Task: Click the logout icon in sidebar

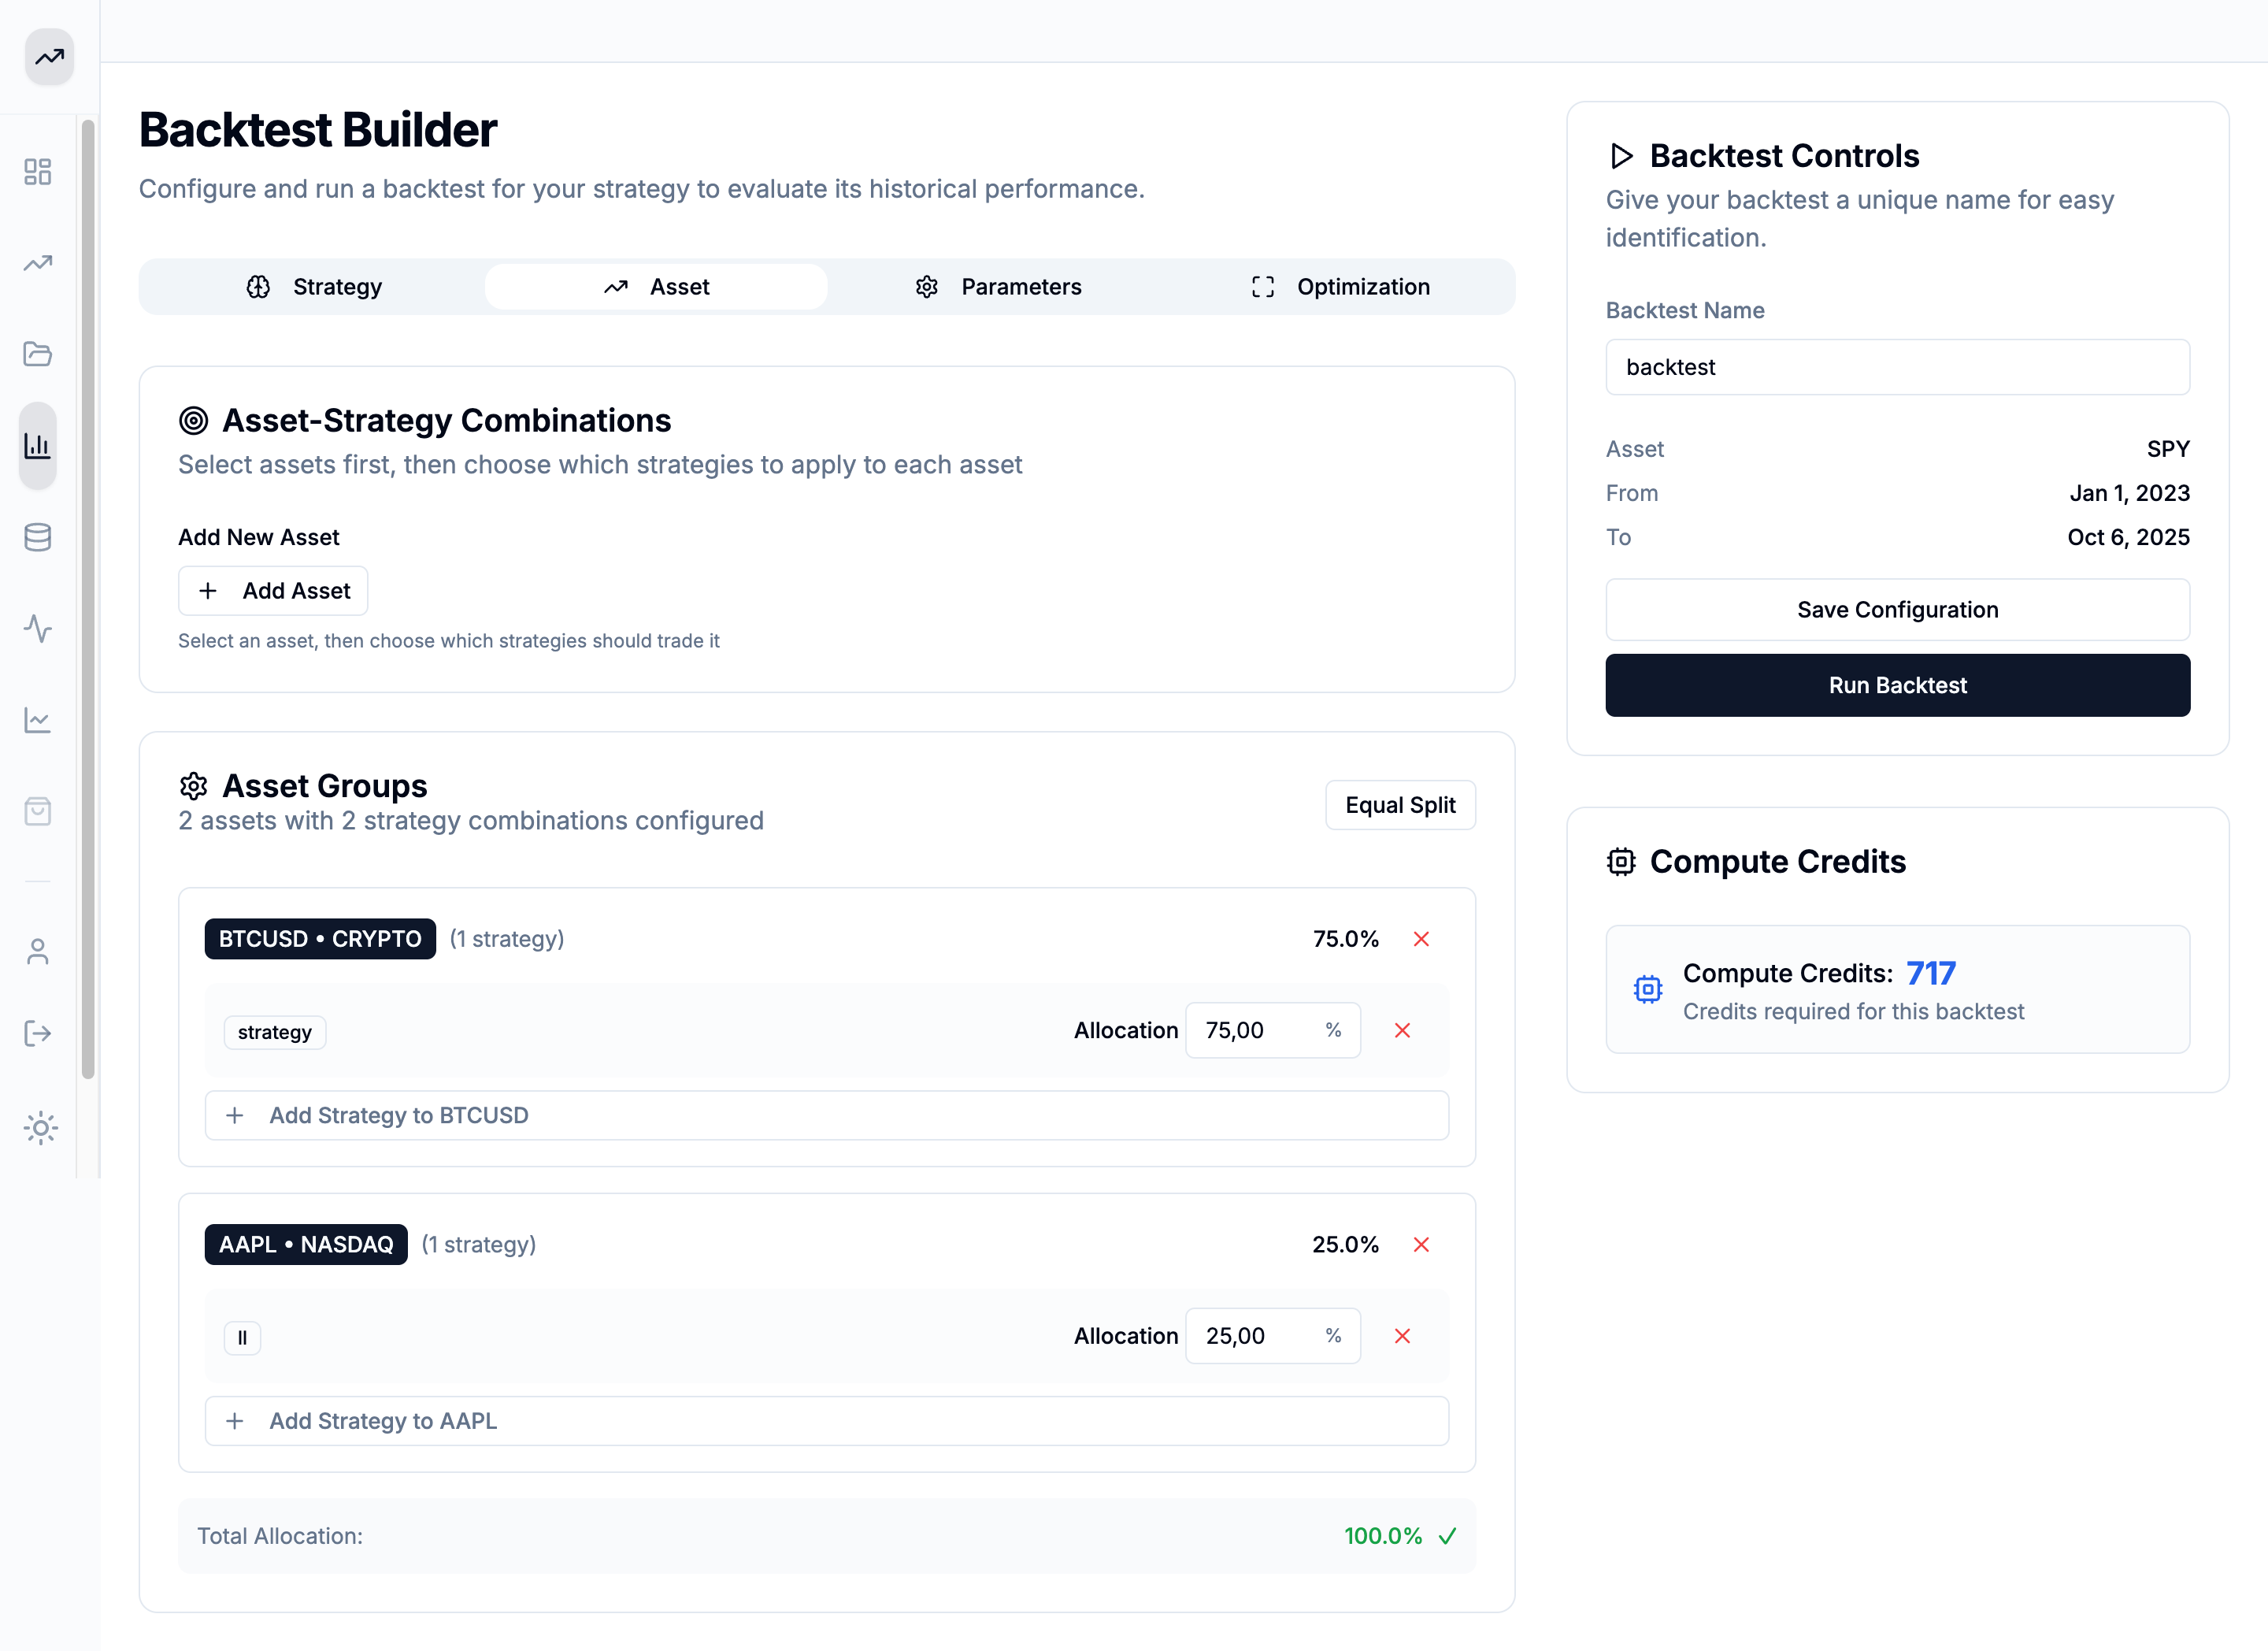Action: tap(38, 1033)
